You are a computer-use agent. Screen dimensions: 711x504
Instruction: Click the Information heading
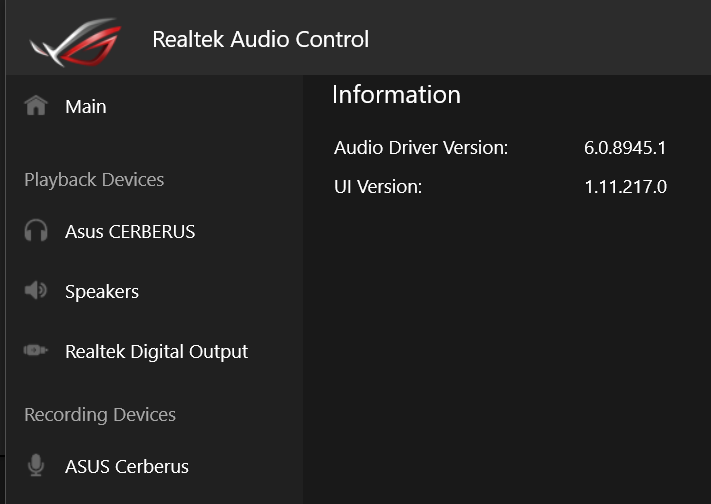[x=396, y=94]
